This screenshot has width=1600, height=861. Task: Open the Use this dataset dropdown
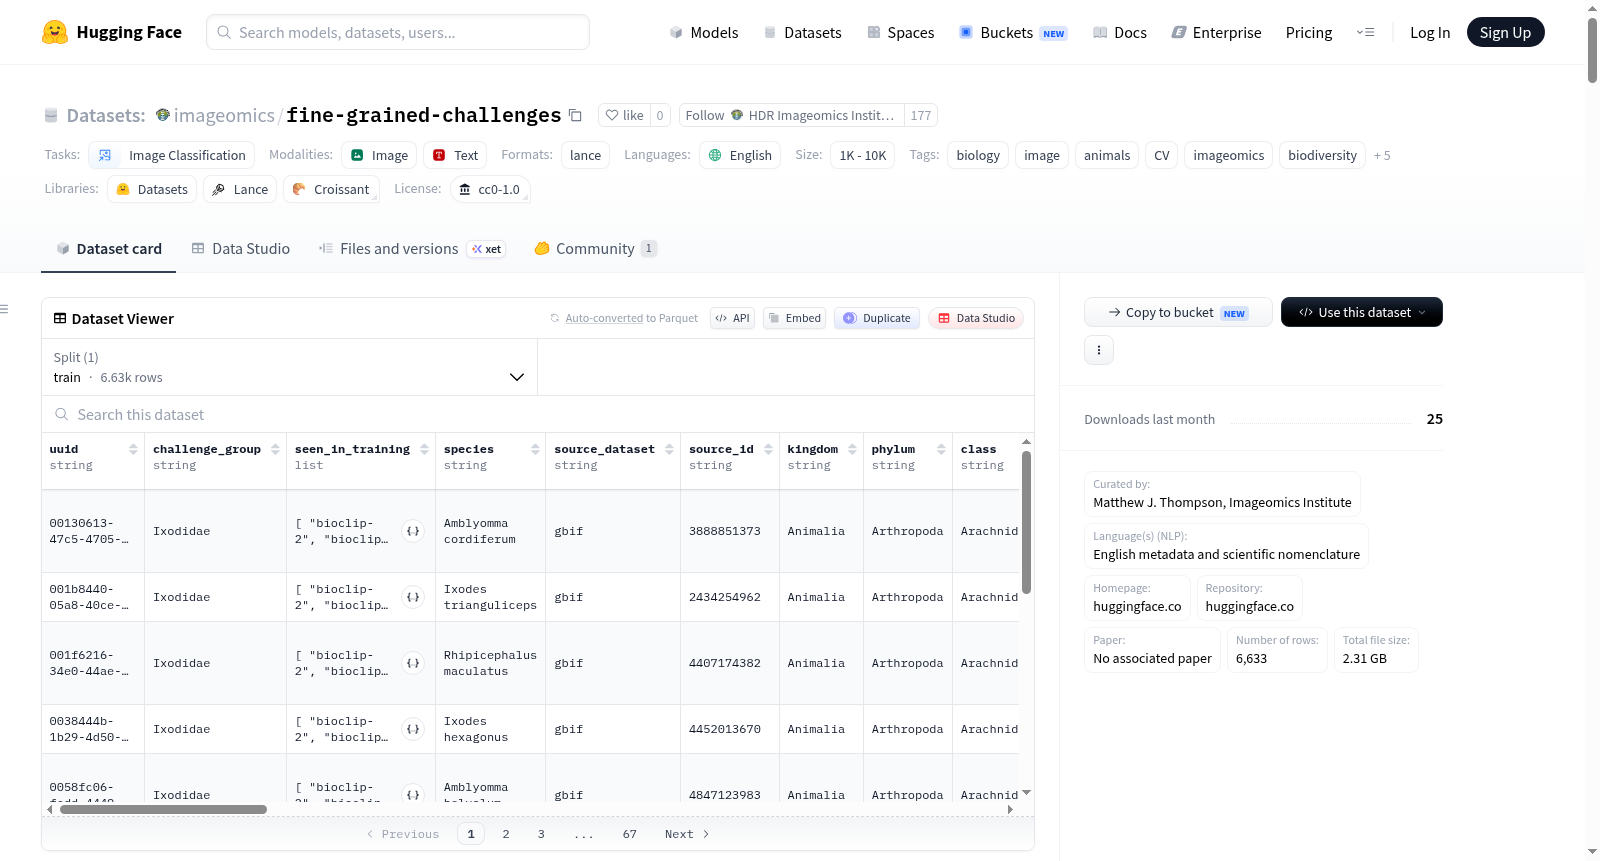(x=1362, y=312)
